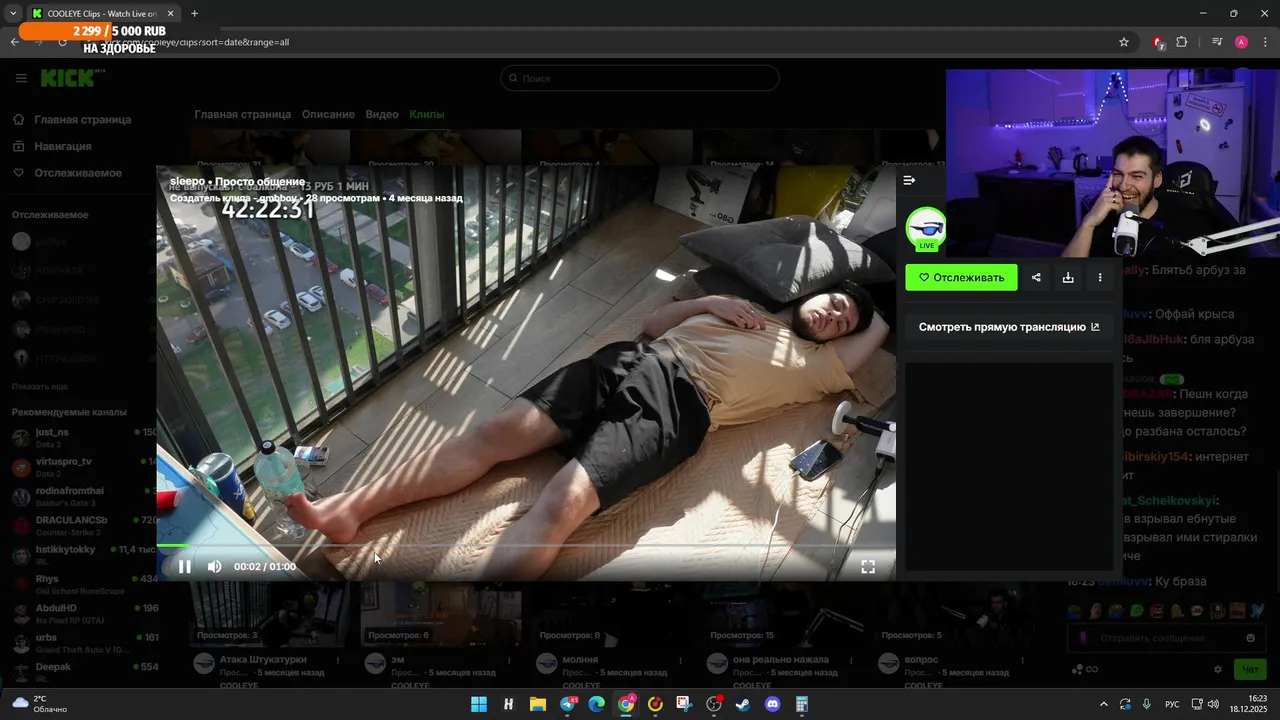This screenshot has height=720, width=1280.
Task: Open the chat emoji picker icon
Action: pyautogui.click(x=1250, y=638)
